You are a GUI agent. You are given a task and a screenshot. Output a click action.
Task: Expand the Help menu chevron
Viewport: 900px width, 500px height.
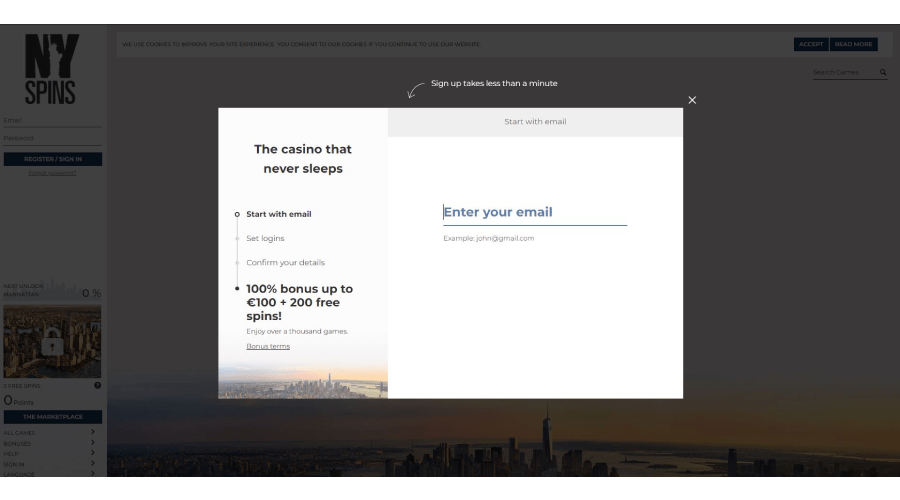point(93,453)
